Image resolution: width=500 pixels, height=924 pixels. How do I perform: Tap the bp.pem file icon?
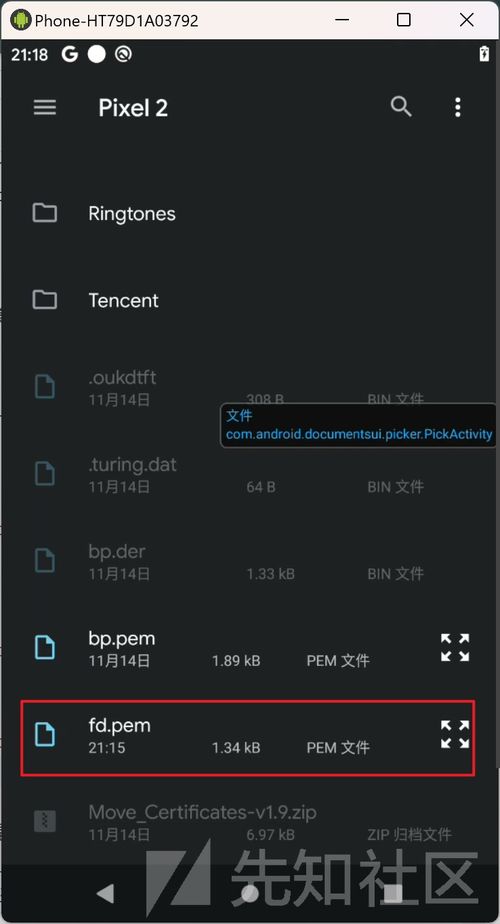45,648
